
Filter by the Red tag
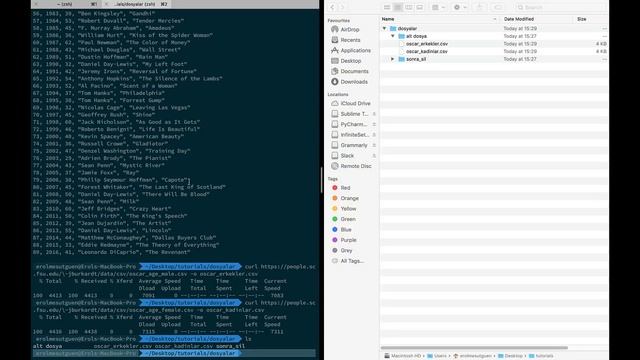coord(341,188)
